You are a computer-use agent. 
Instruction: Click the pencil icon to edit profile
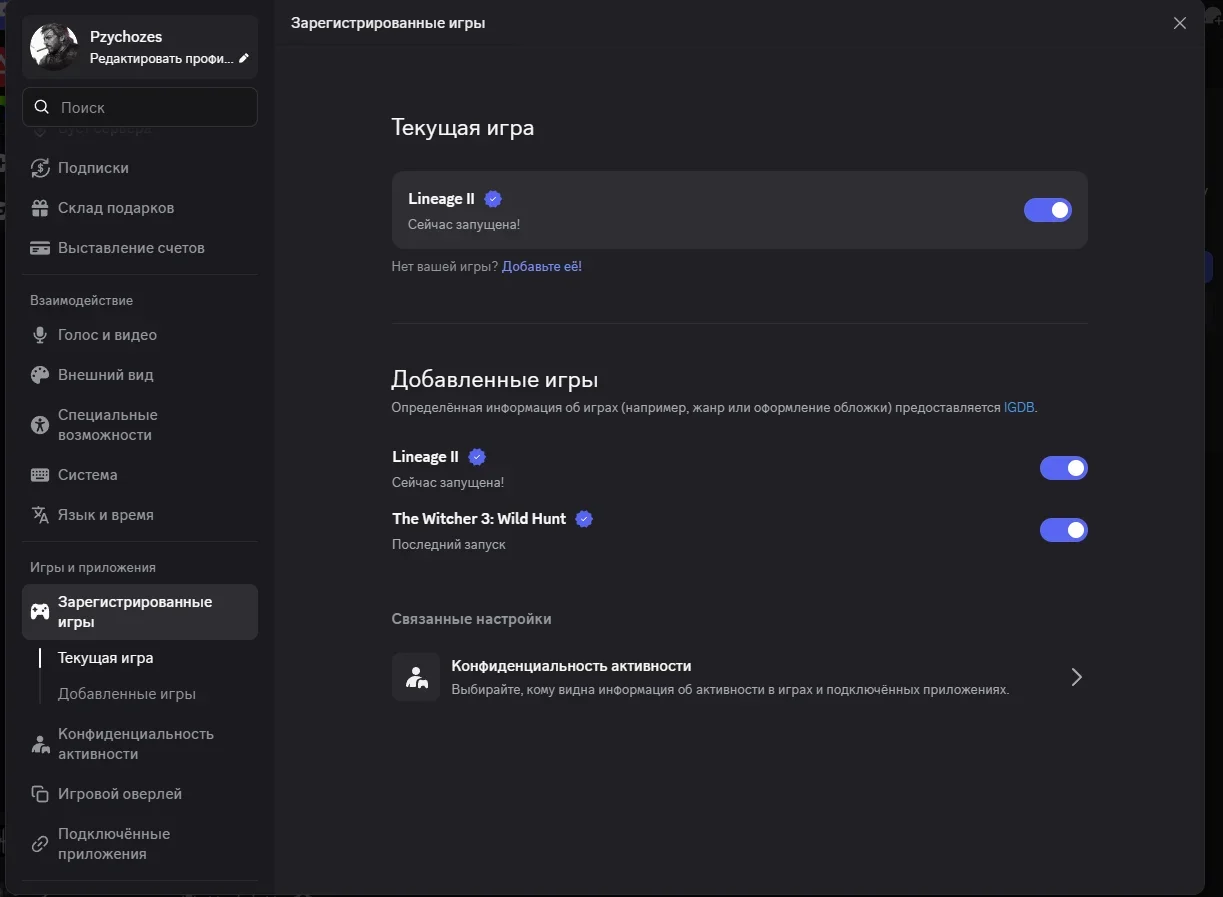tap(244, 58)
